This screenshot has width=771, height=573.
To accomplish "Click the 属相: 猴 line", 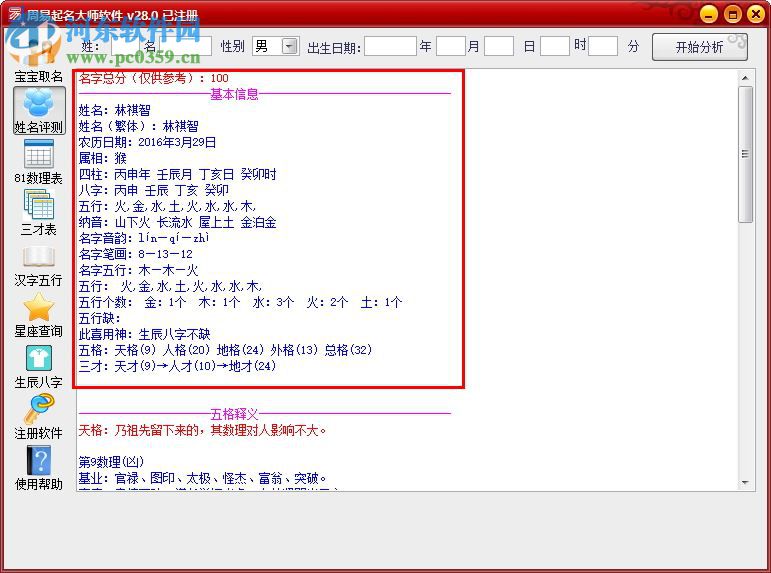I will click(103, 158).
